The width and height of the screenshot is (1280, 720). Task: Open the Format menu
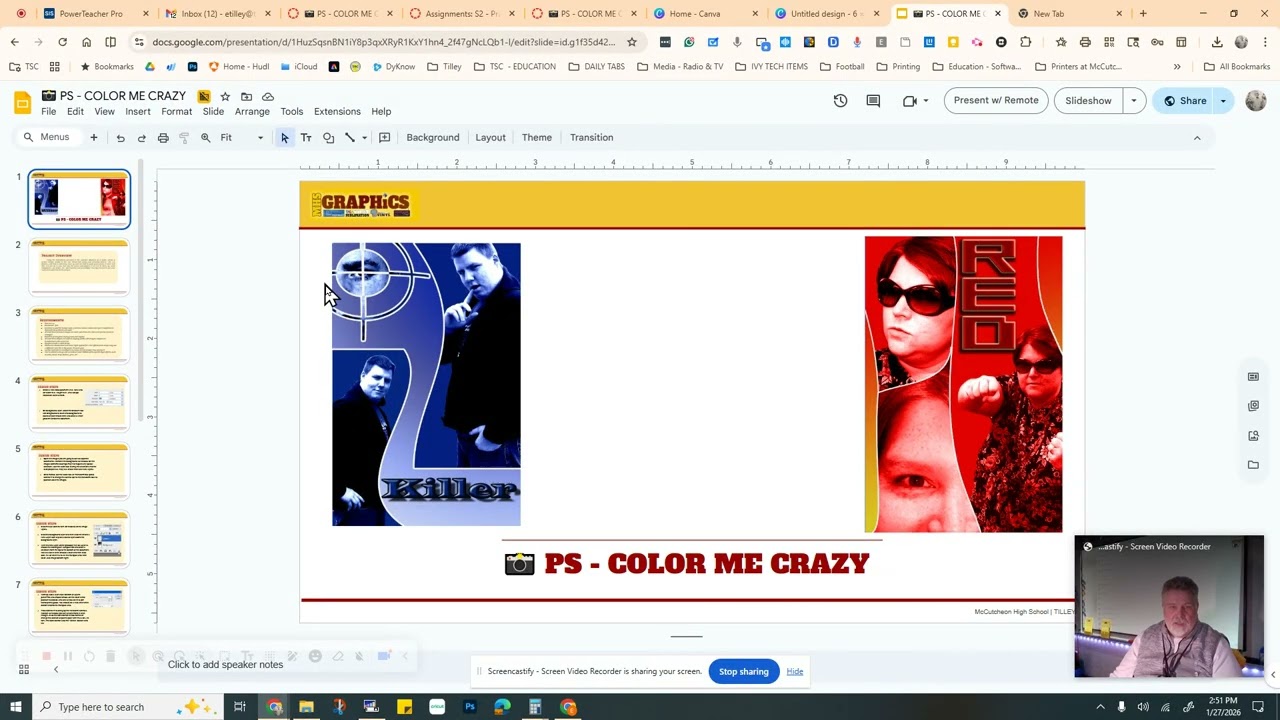click(x=176, y=112)
